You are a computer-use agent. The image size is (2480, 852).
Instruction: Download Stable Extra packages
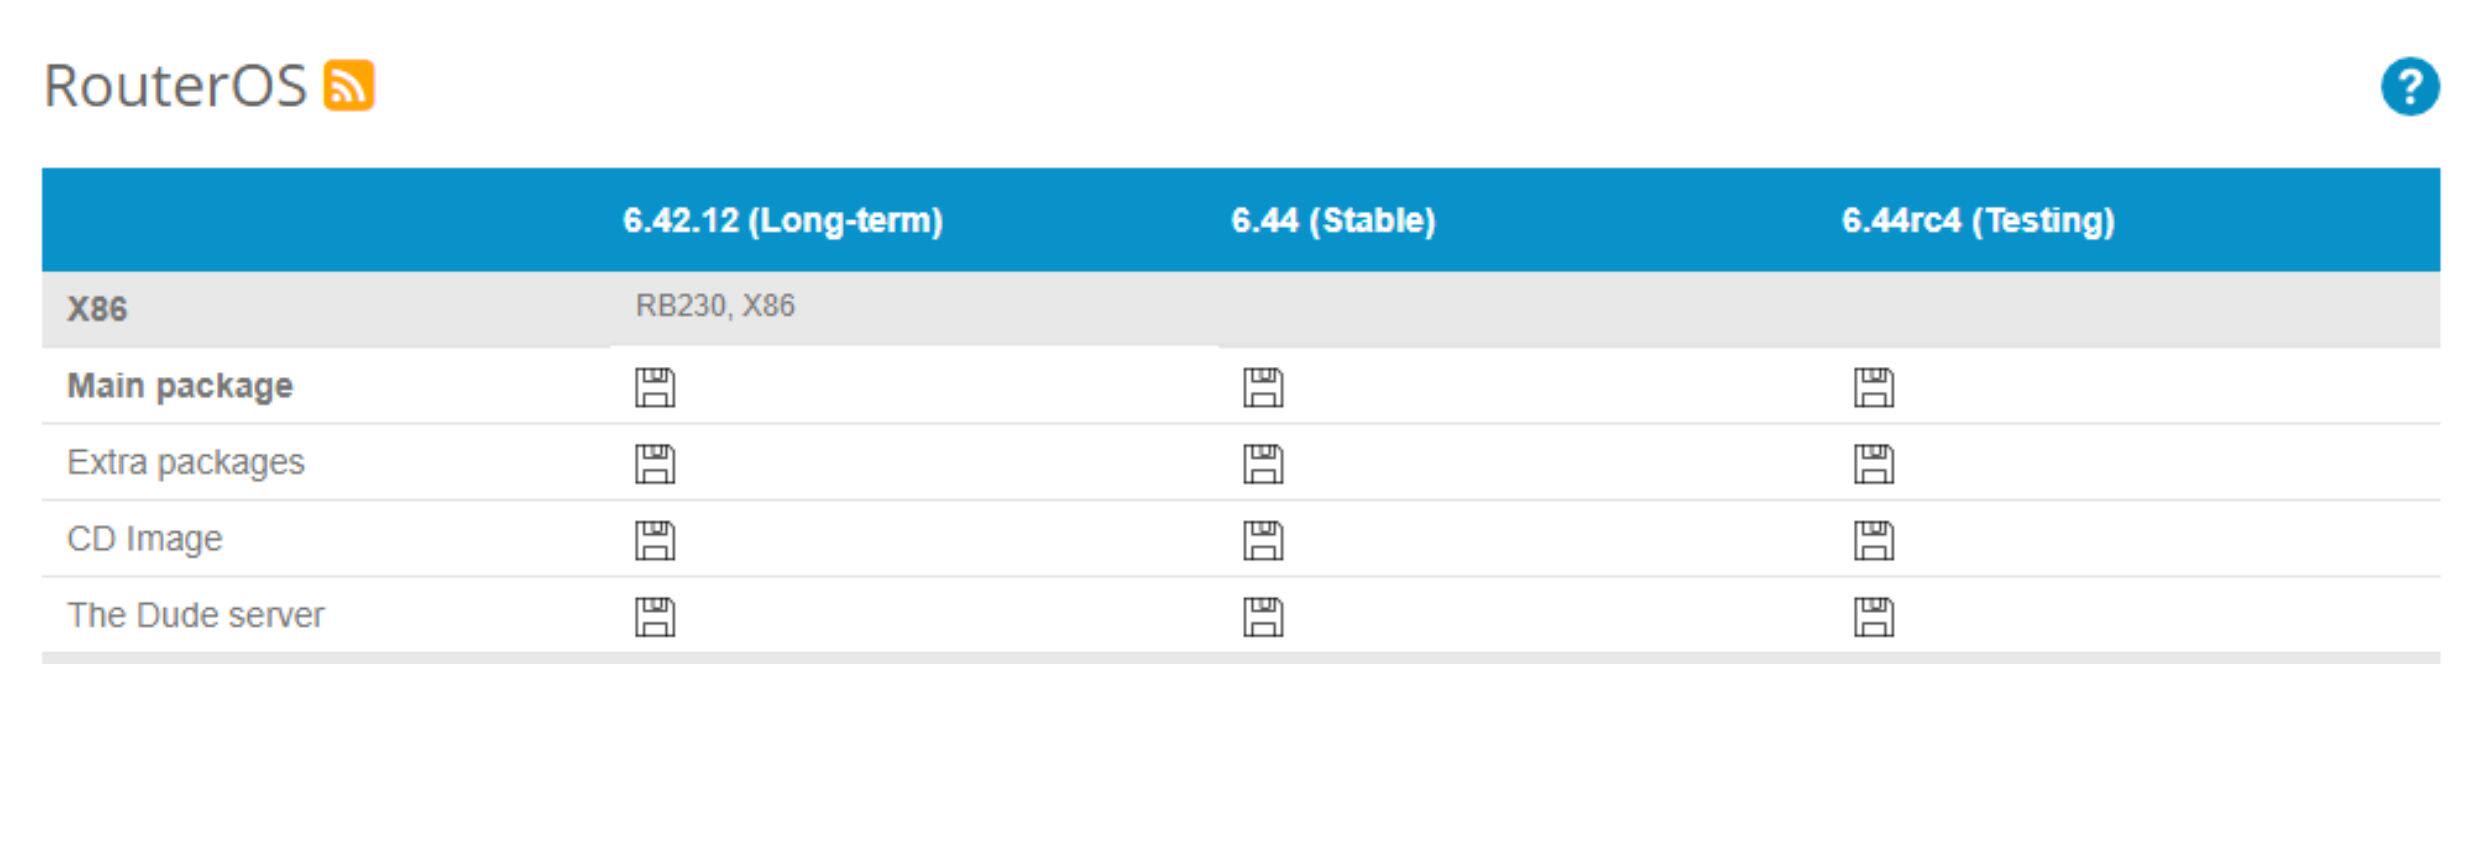point(1263,464)
